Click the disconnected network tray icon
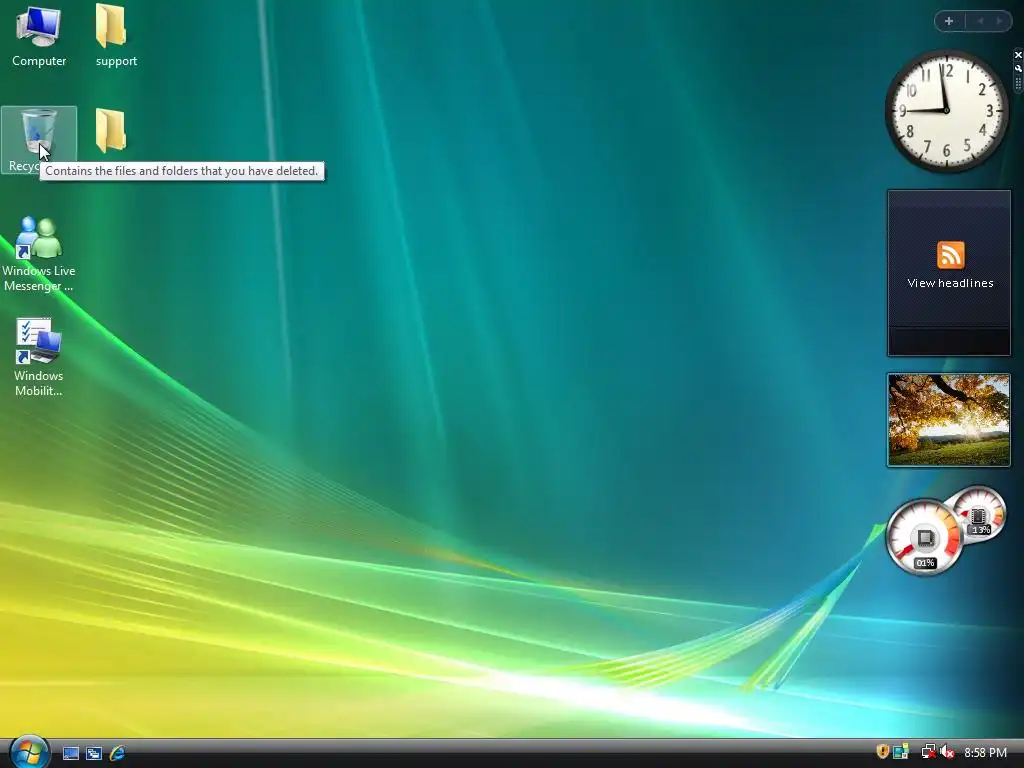This screenshot has height=768, width=1024. (928, 752)
